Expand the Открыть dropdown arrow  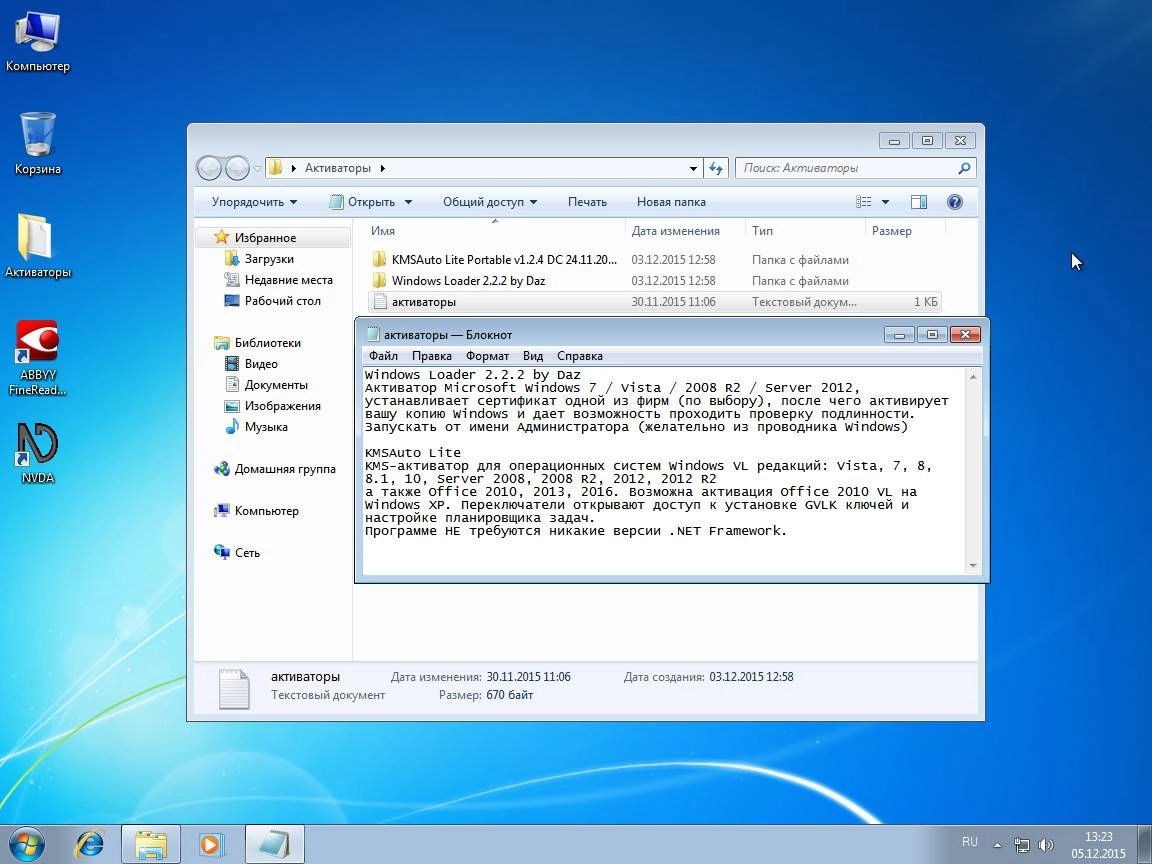click(408, 202)
